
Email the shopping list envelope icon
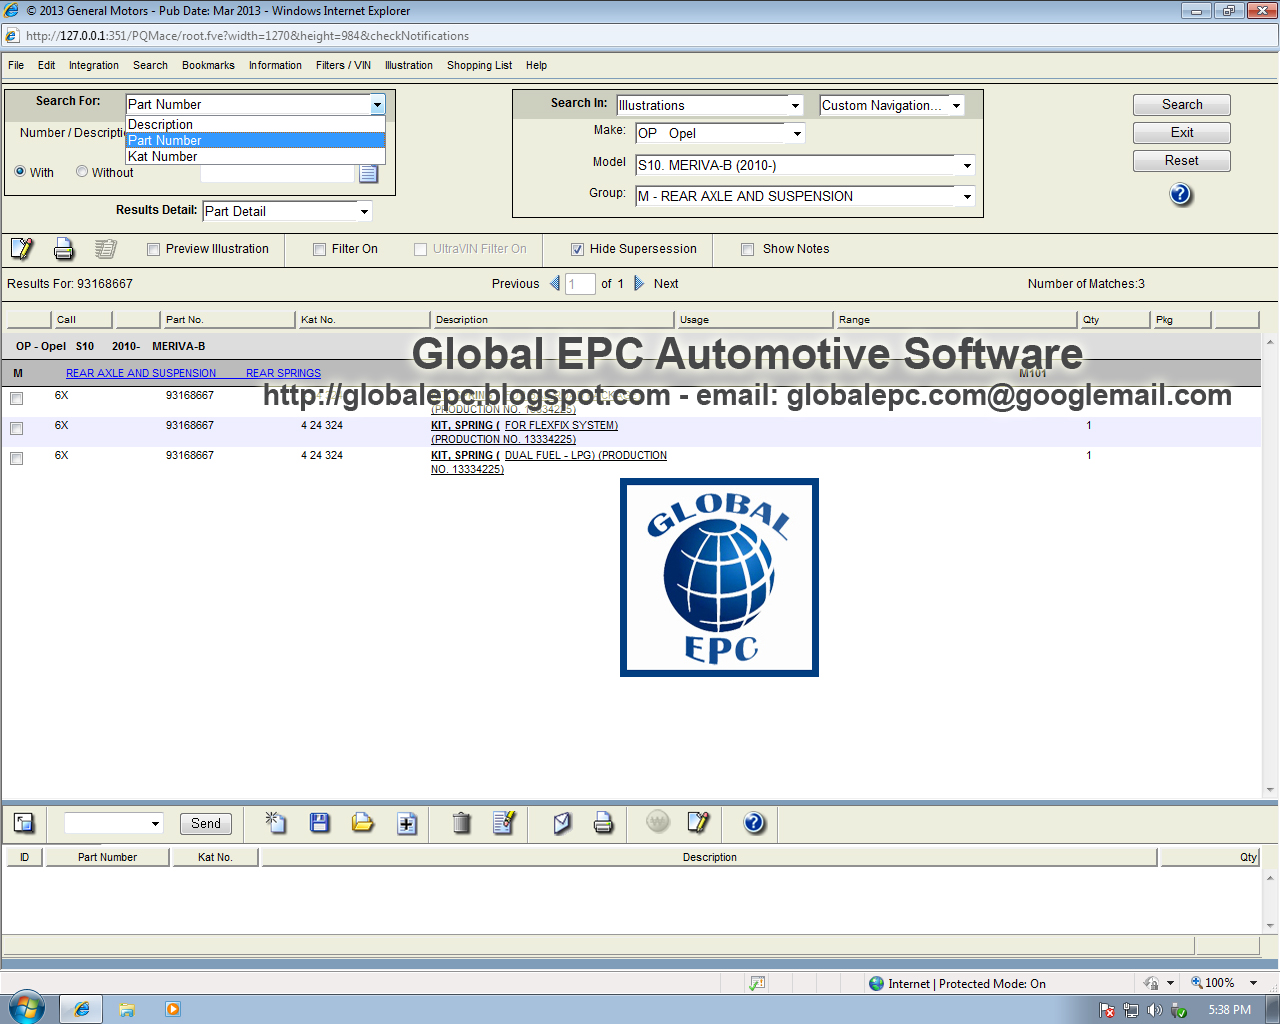562,823
